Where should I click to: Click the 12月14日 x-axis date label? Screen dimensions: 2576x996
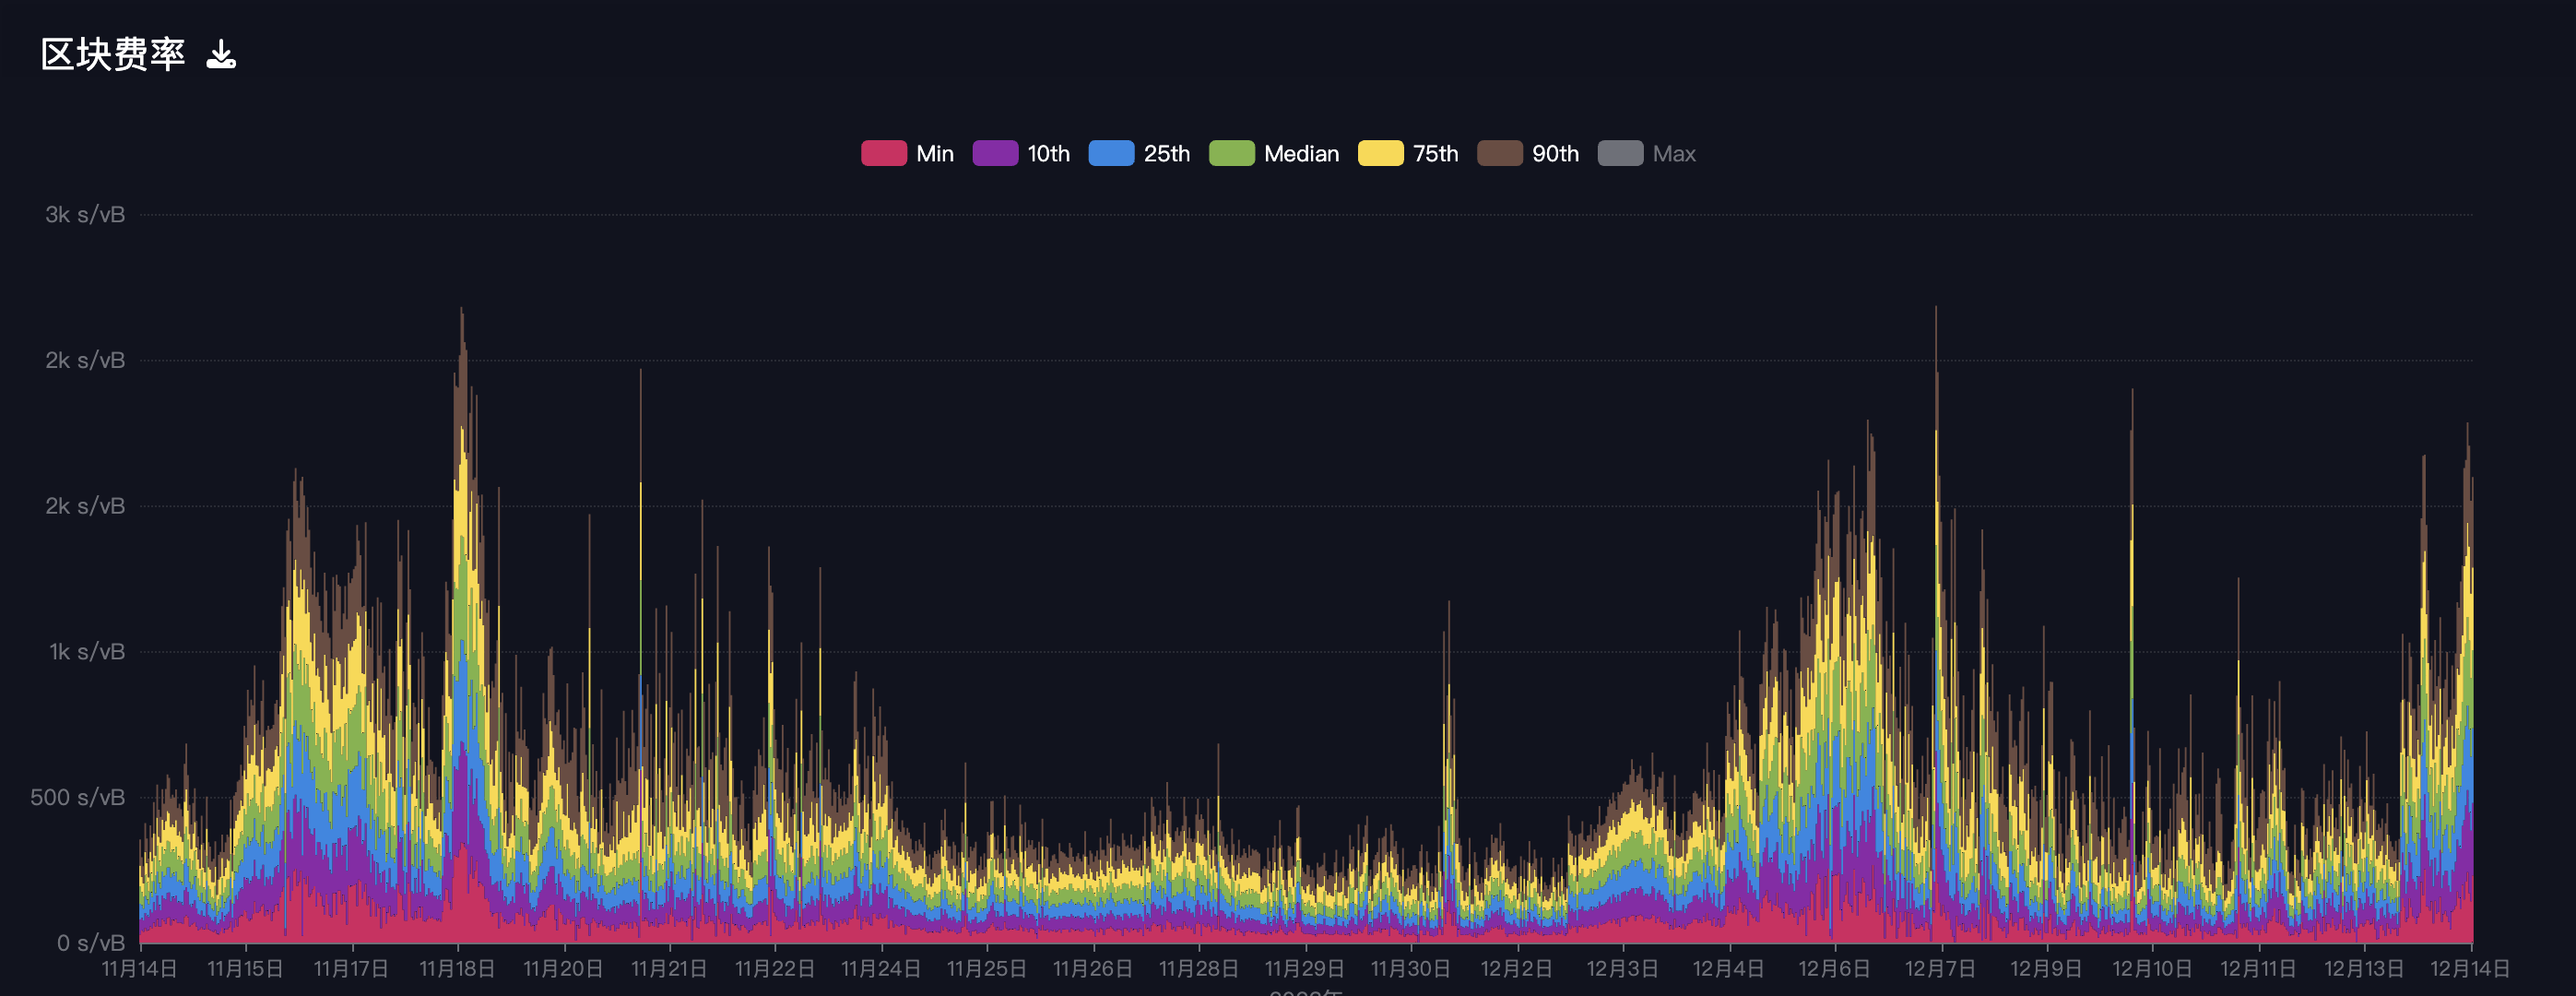[2469, 968]
